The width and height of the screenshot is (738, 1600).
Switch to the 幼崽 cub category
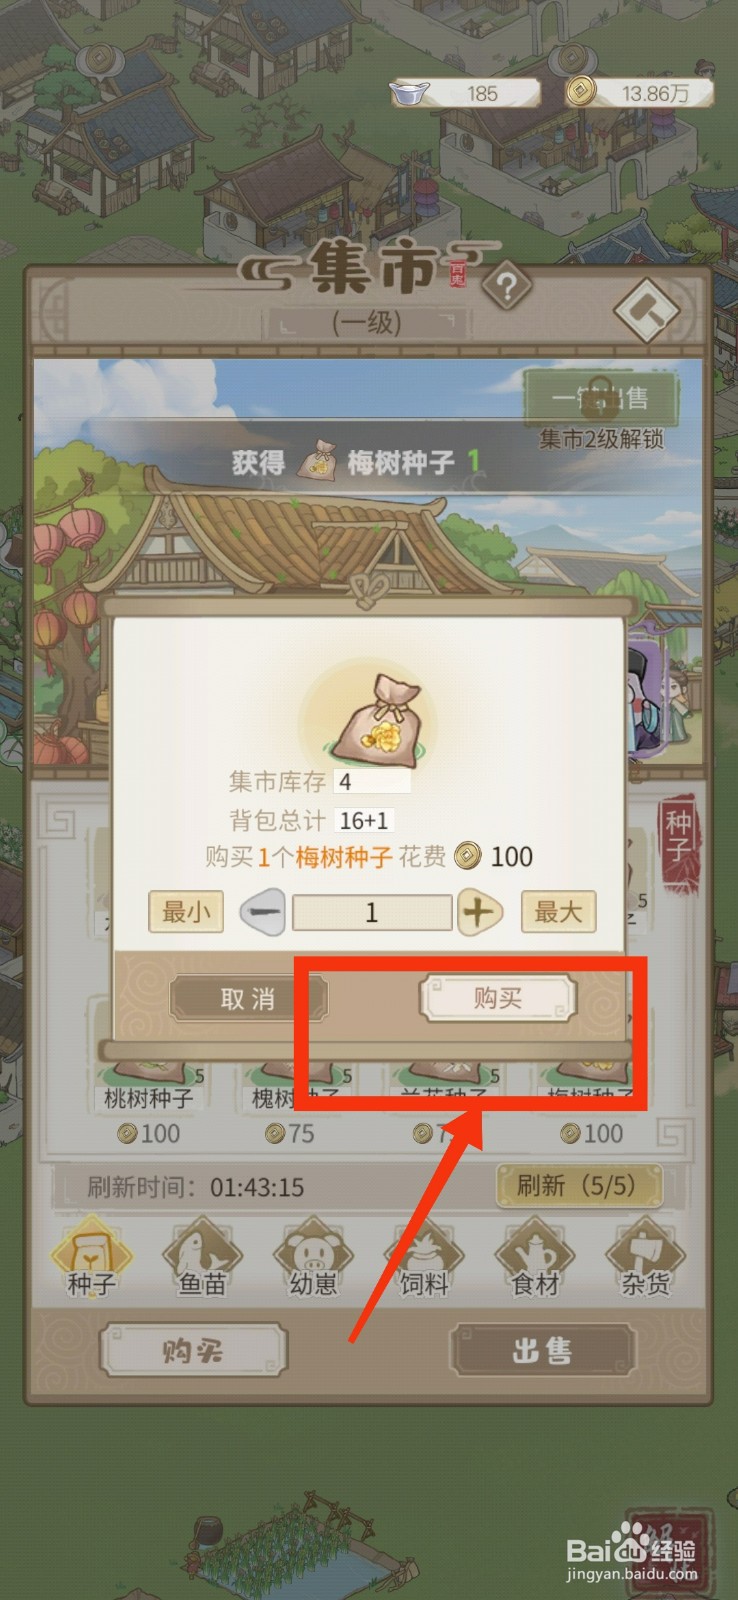click(x=313, y=1258)
